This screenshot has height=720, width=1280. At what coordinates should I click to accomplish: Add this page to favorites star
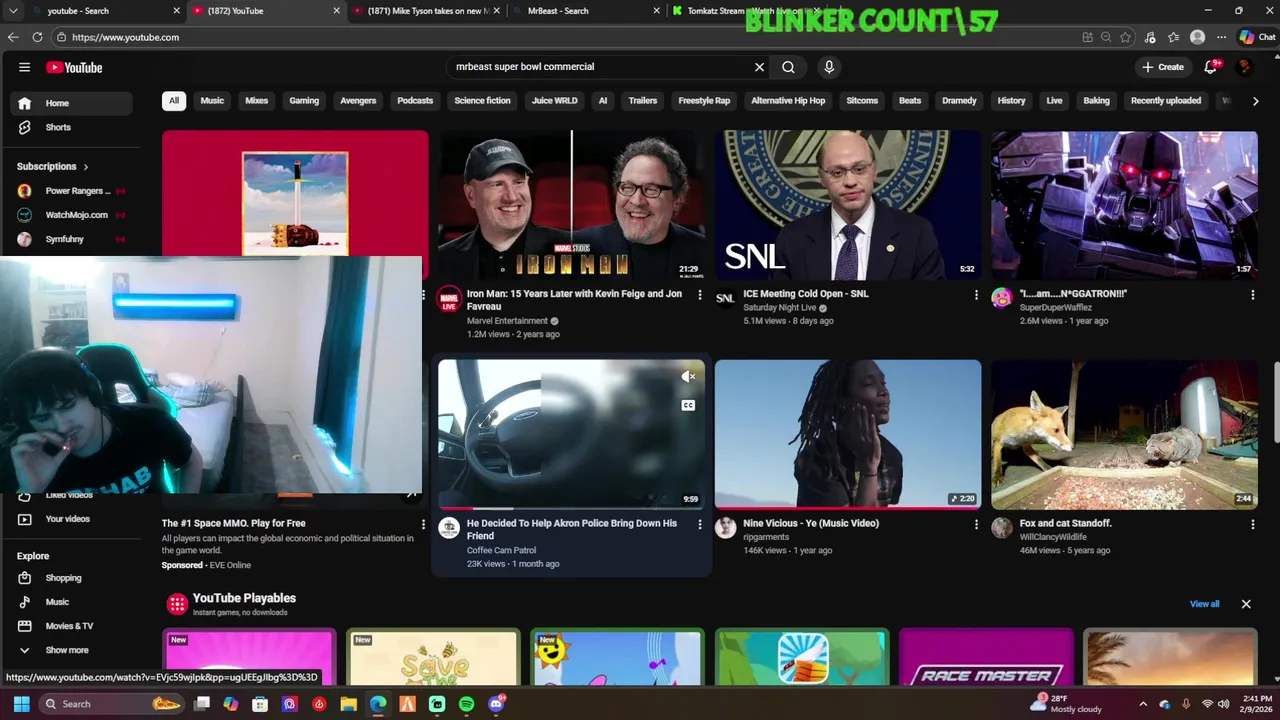point(1126,37)
